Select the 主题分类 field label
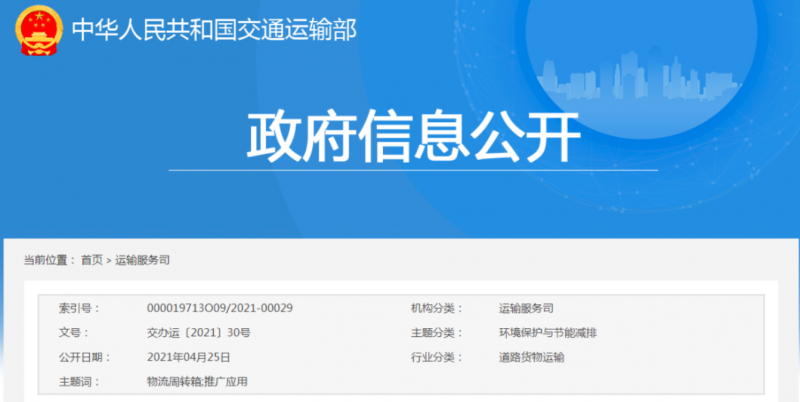 pyautogui.click(x=437, y=333)
